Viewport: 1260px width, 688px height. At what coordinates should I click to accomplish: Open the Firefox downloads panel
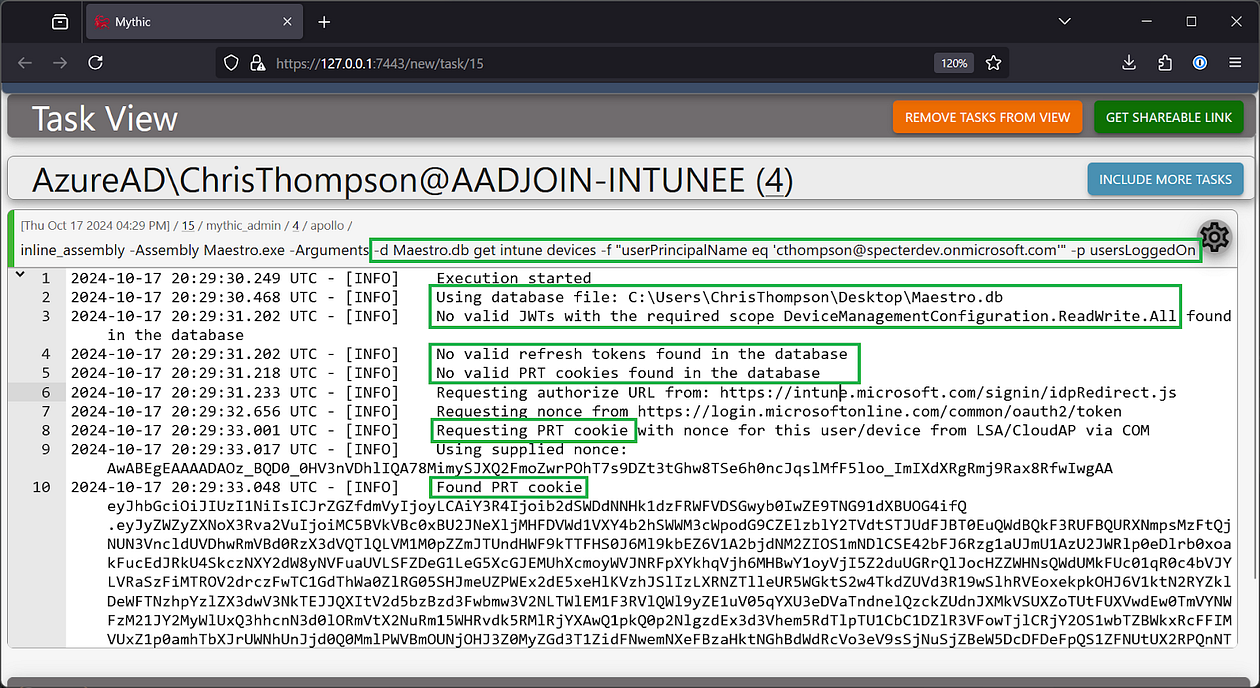point(1129,63)
